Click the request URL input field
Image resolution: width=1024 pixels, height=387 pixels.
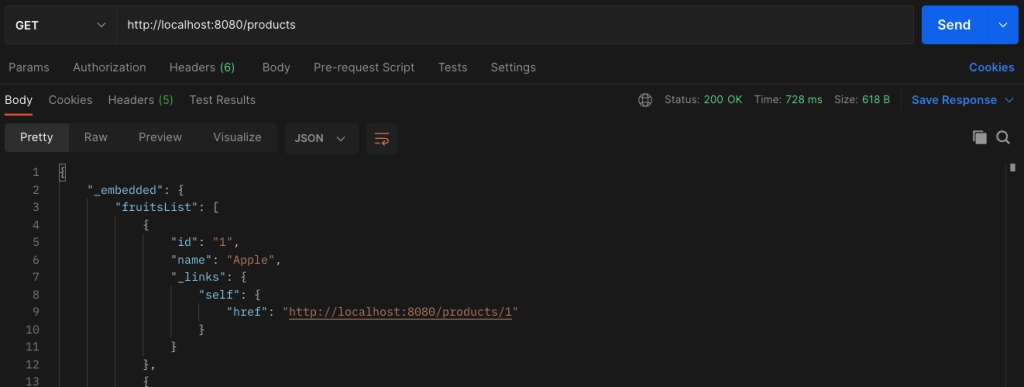515,25
